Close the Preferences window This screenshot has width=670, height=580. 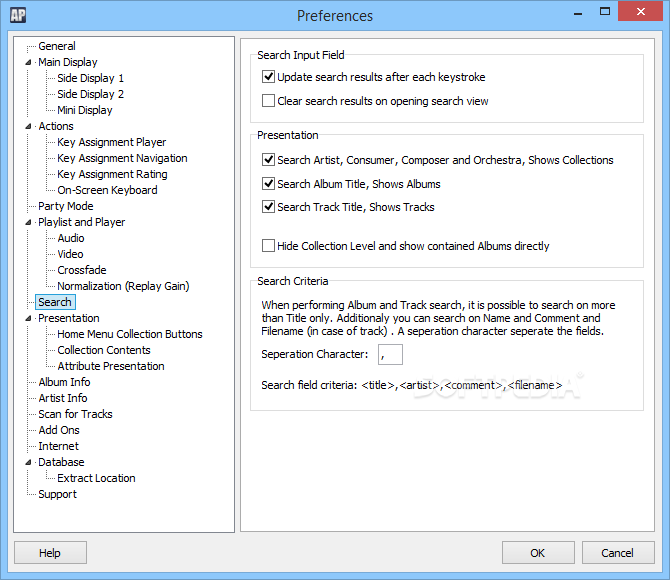point(640,12)
